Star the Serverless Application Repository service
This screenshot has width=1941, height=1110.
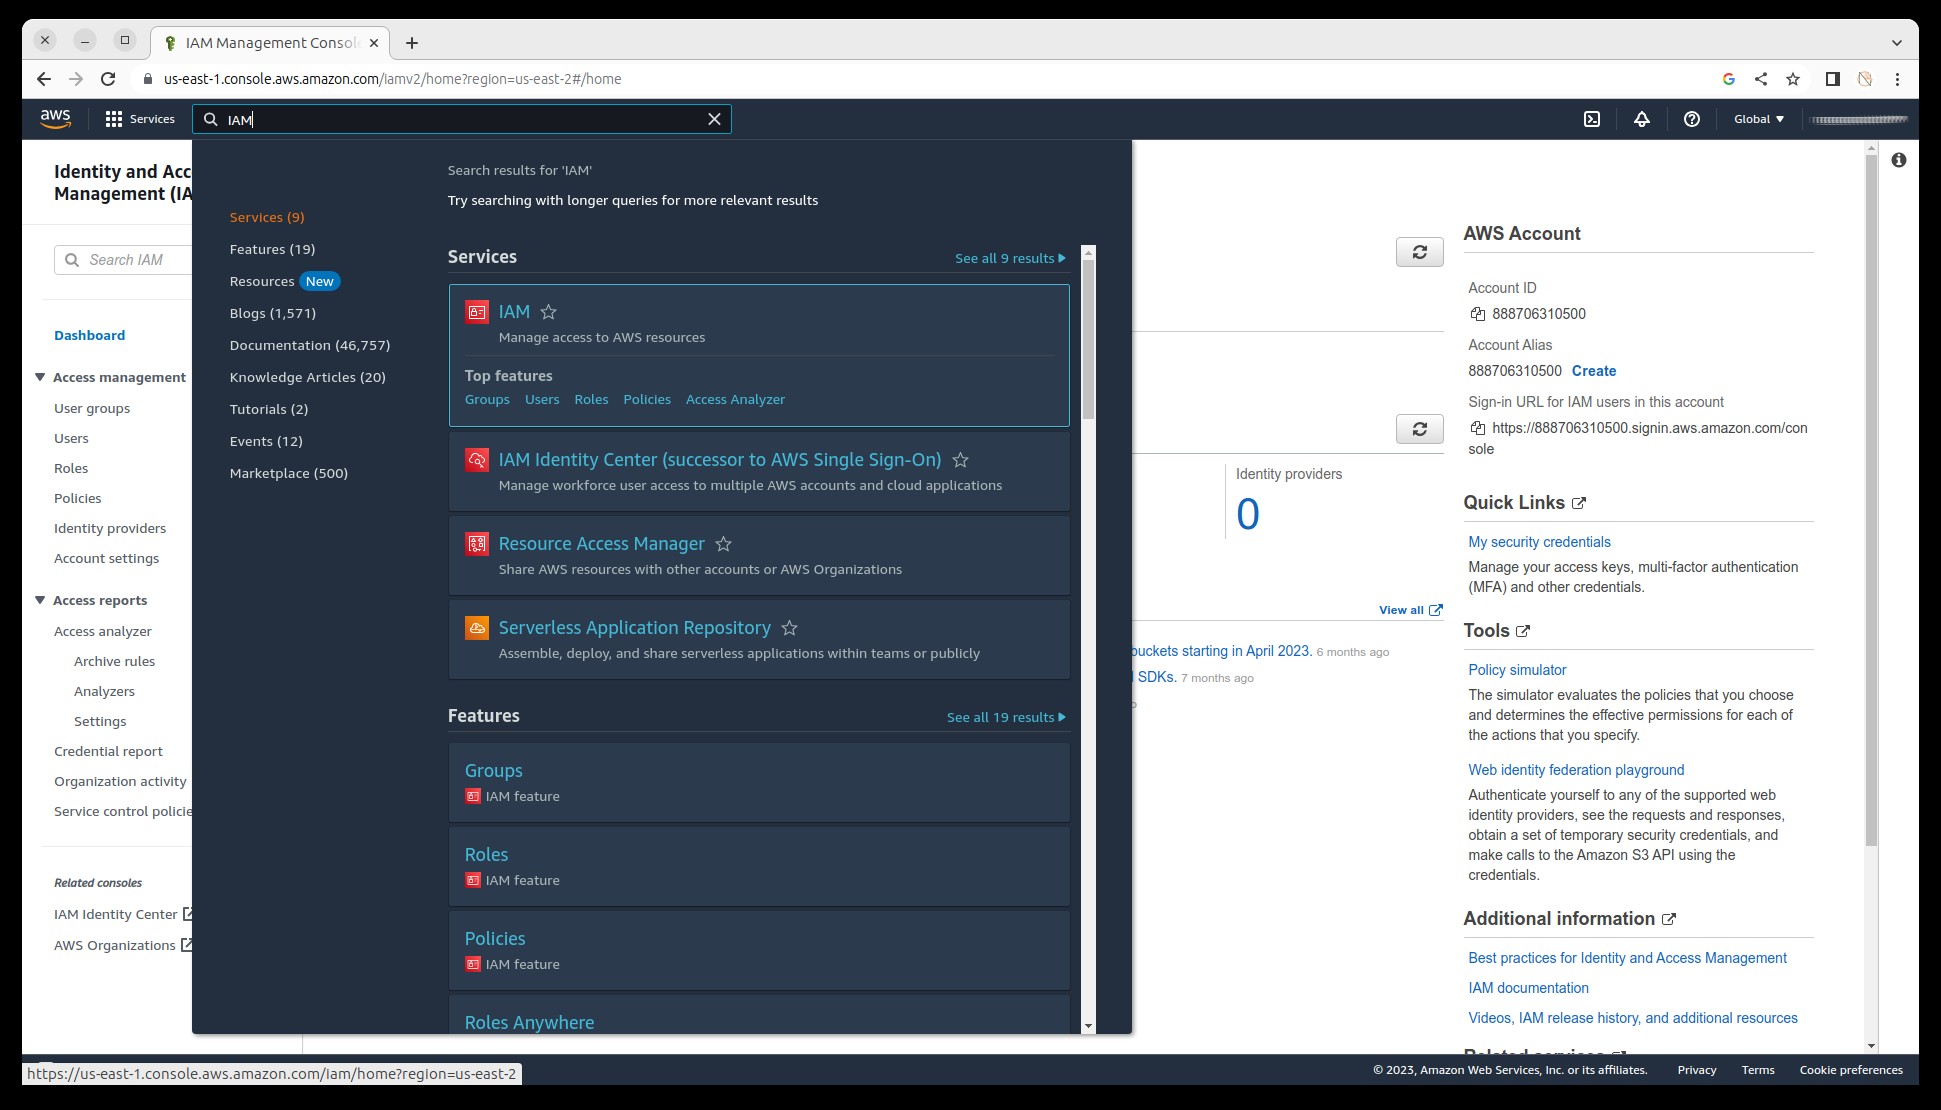[x=789, y=628]
